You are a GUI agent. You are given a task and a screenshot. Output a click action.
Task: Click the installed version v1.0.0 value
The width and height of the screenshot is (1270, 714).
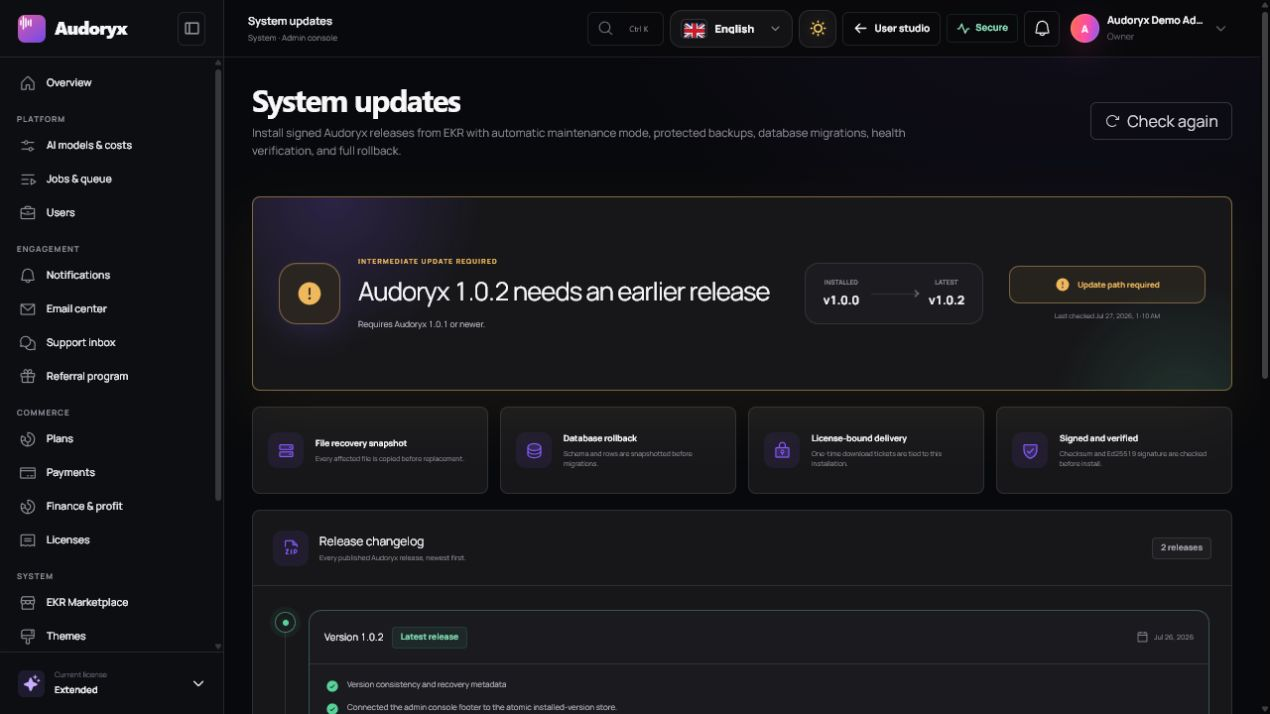841,300
